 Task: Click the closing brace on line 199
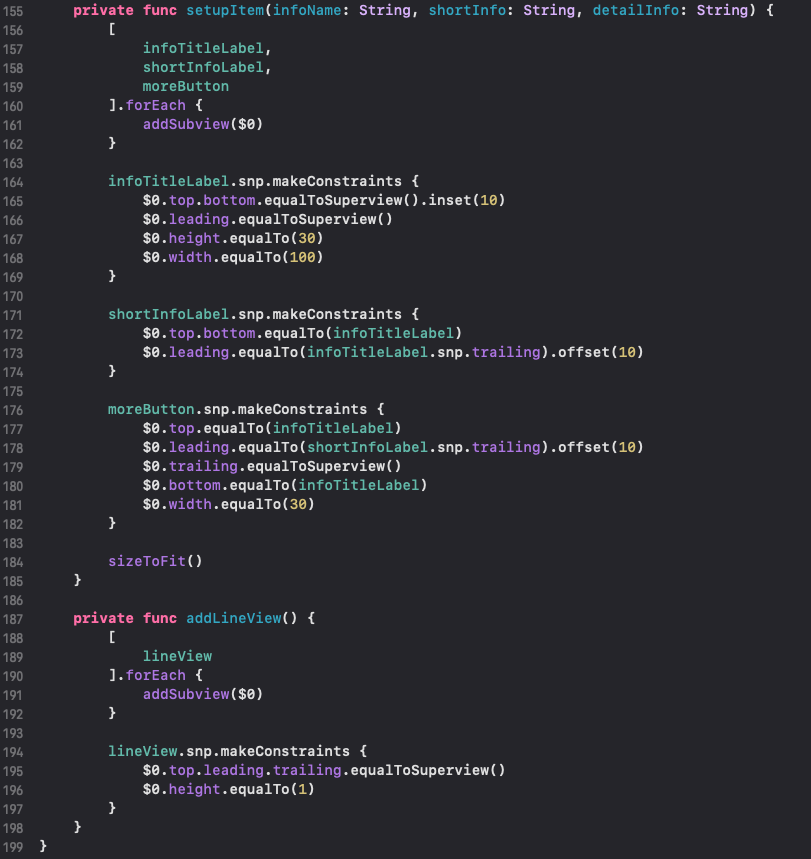click(43, 846)
